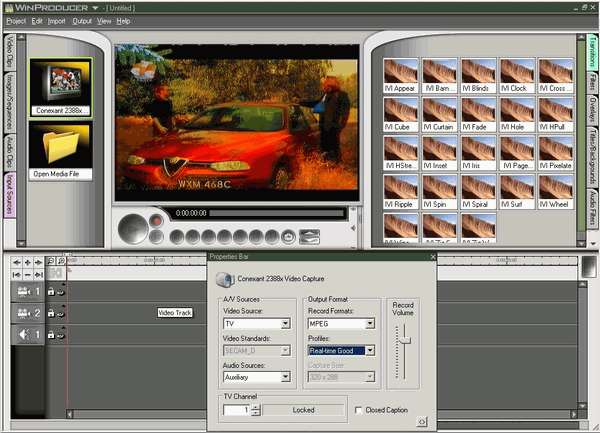Click the Locked channel status button
Screen dimensions: 600x433
(304, 410)
